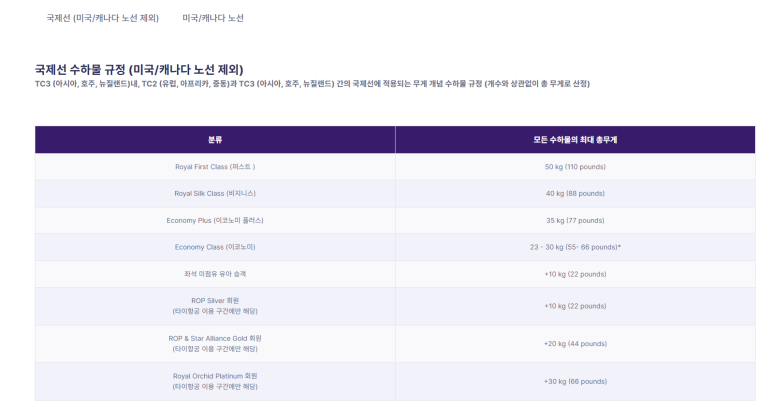Viewport: 773px width, 407px height.
Task: Click the 40 kg (88 pounds) value
Action: (575, 194)
